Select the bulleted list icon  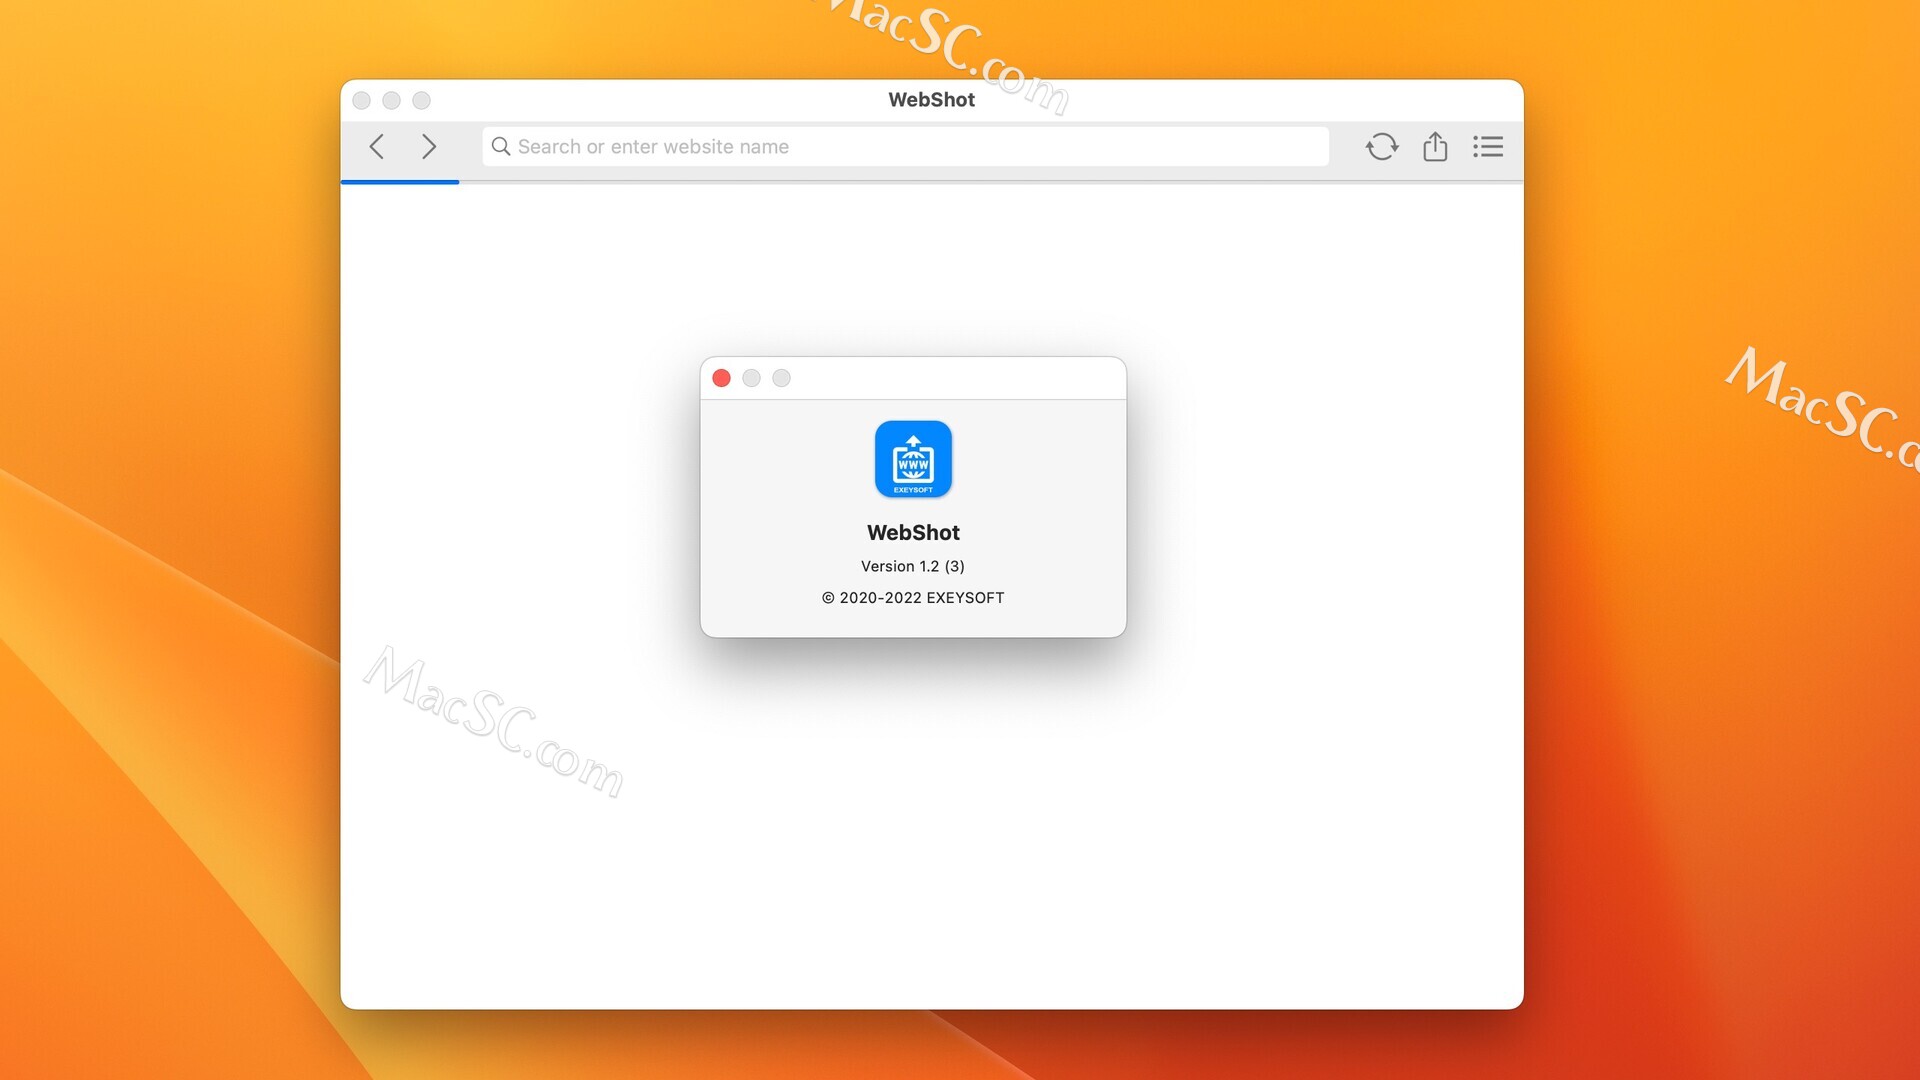coord(1488,147)
